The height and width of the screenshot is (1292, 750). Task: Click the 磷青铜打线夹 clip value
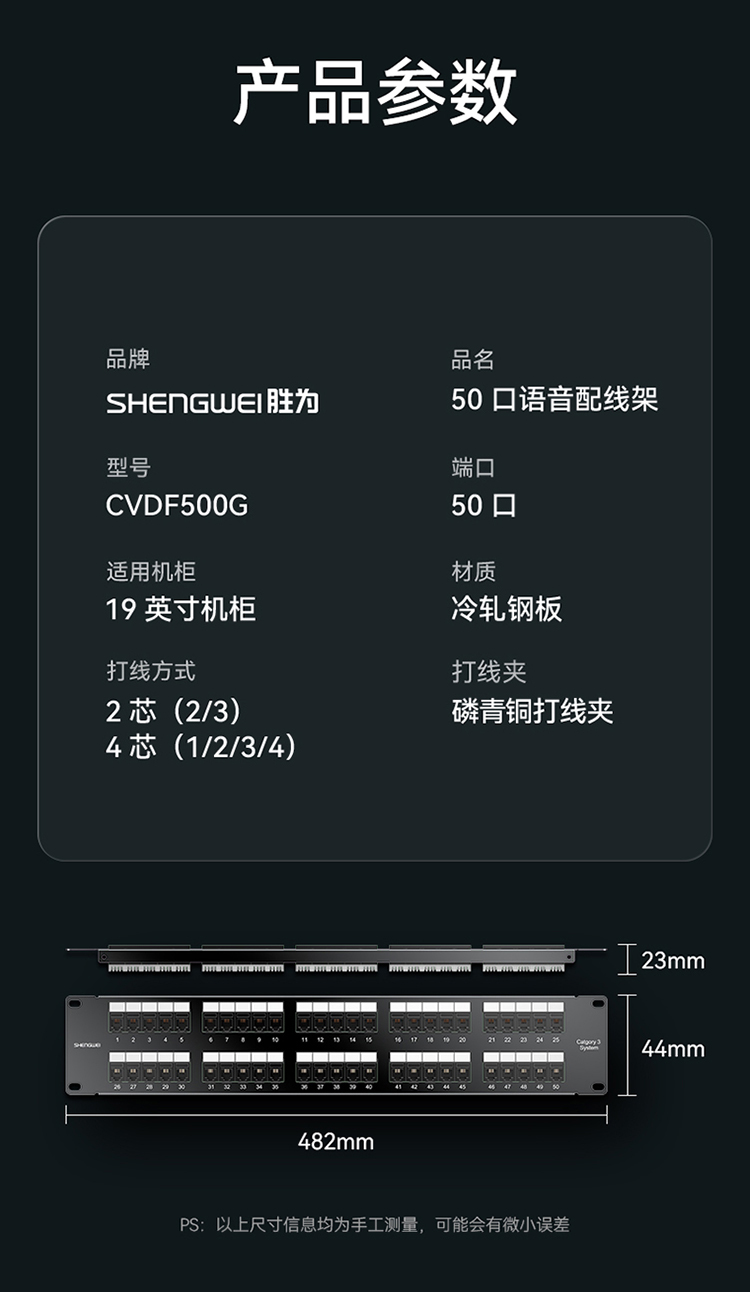(x=532, y=711)
